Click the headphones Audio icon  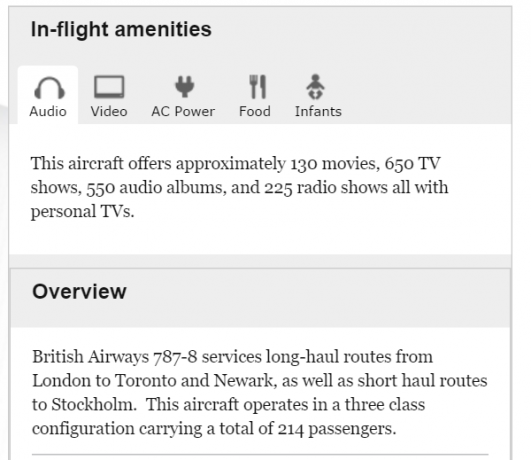click(49, 88)
